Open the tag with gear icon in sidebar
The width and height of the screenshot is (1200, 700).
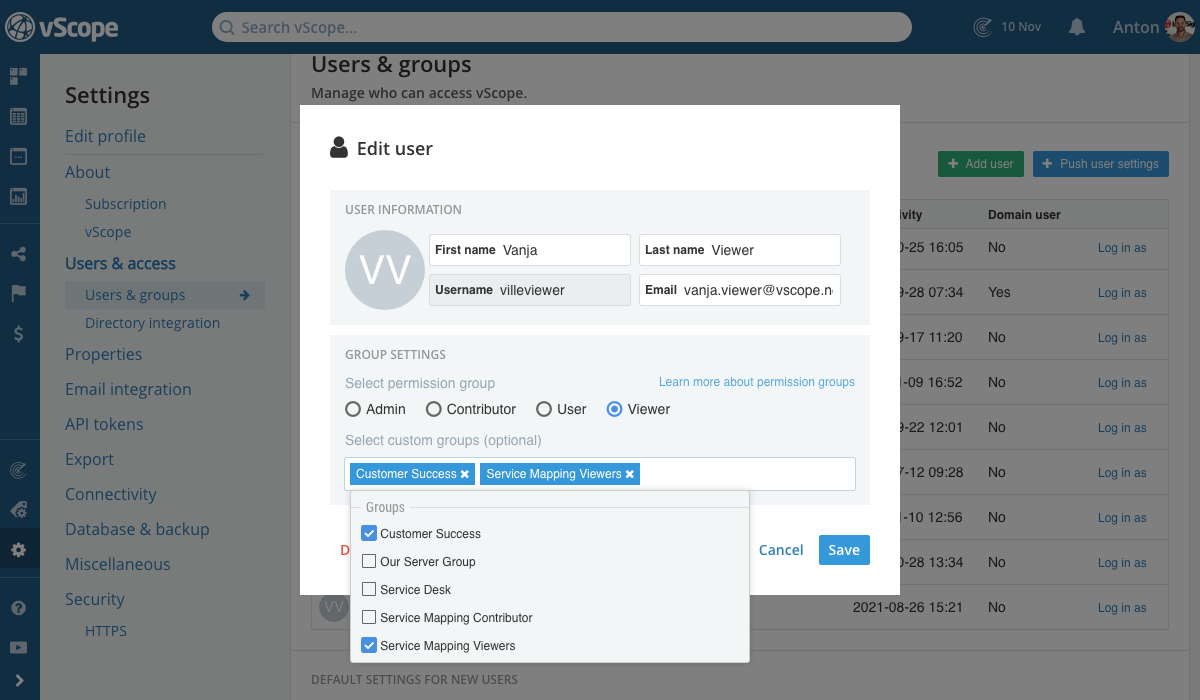point(18,509)
